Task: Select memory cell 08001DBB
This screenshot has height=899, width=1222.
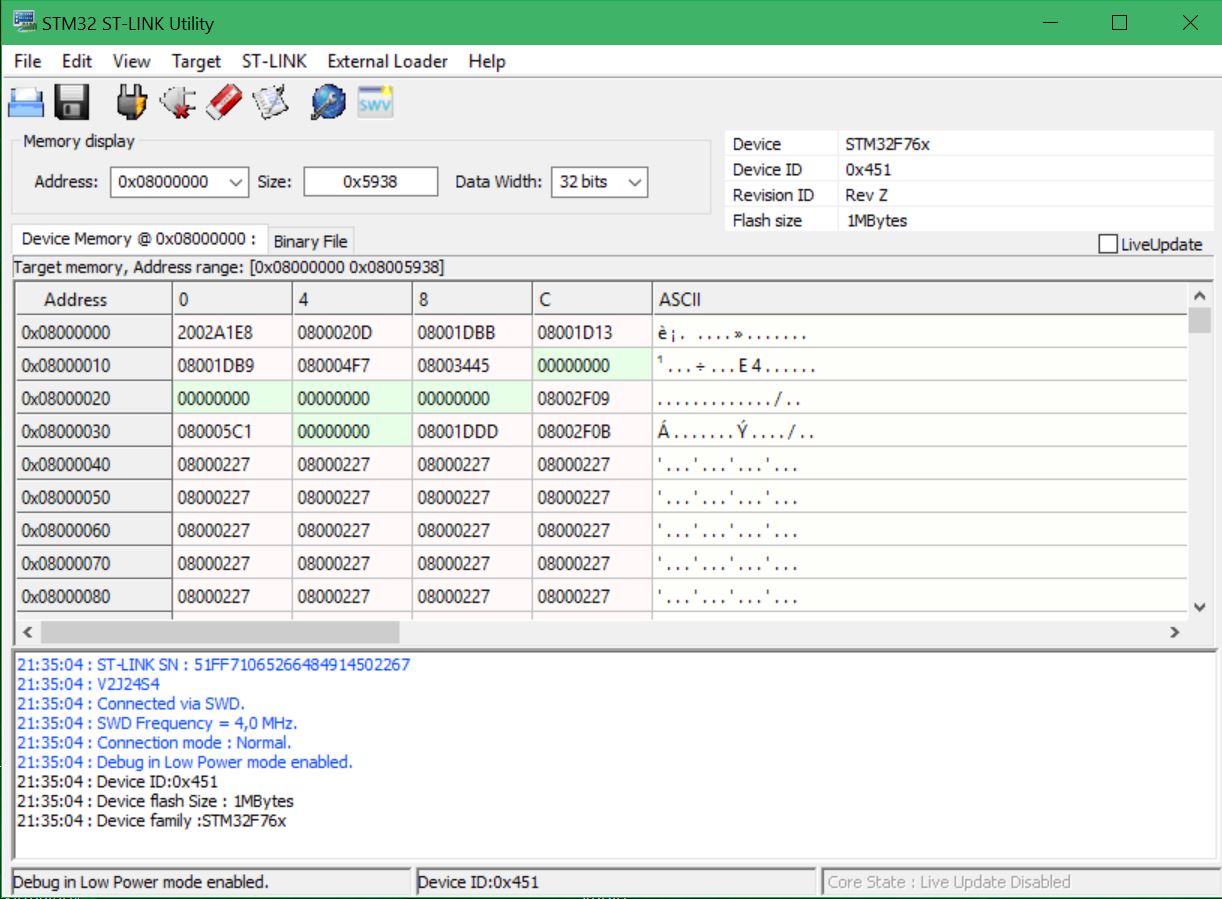Action: click(472, 332)
